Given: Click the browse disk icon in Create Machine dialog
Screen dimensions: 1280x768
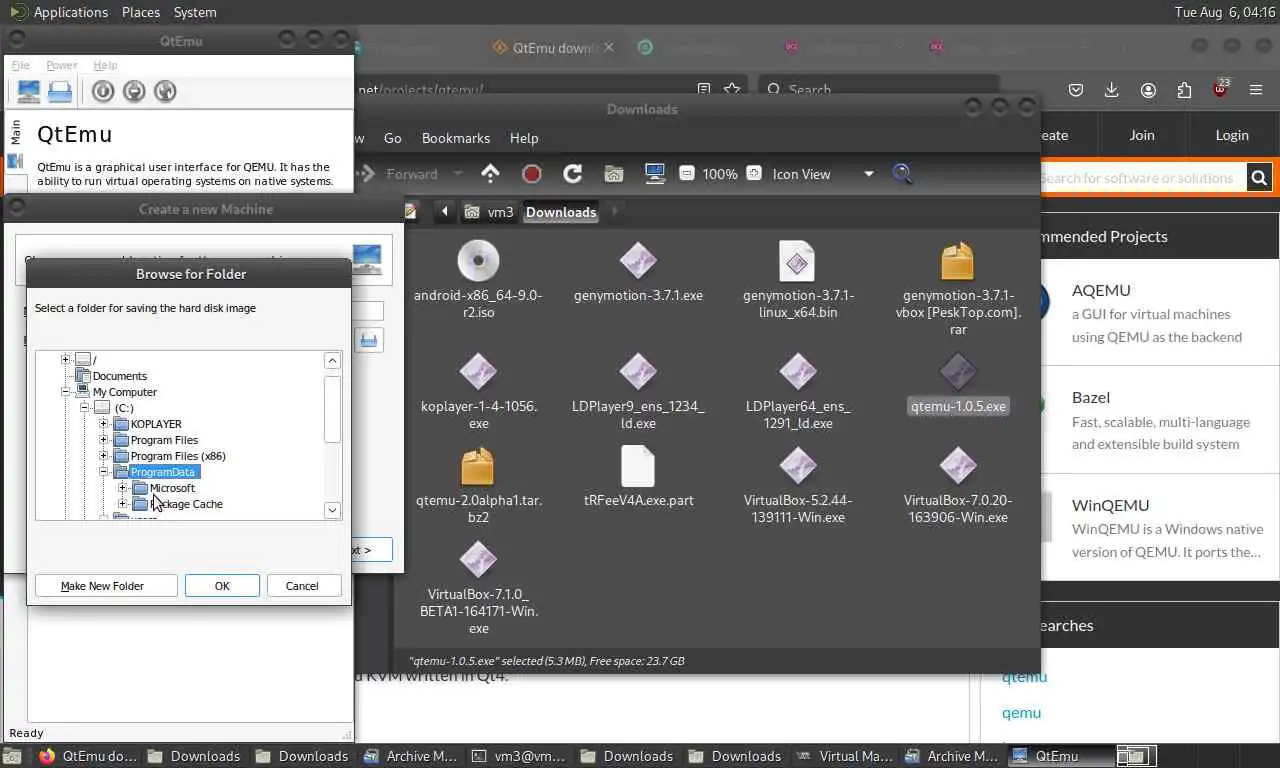Looking at the screenshot, I should pyautogui.click(x=369, y=340).
